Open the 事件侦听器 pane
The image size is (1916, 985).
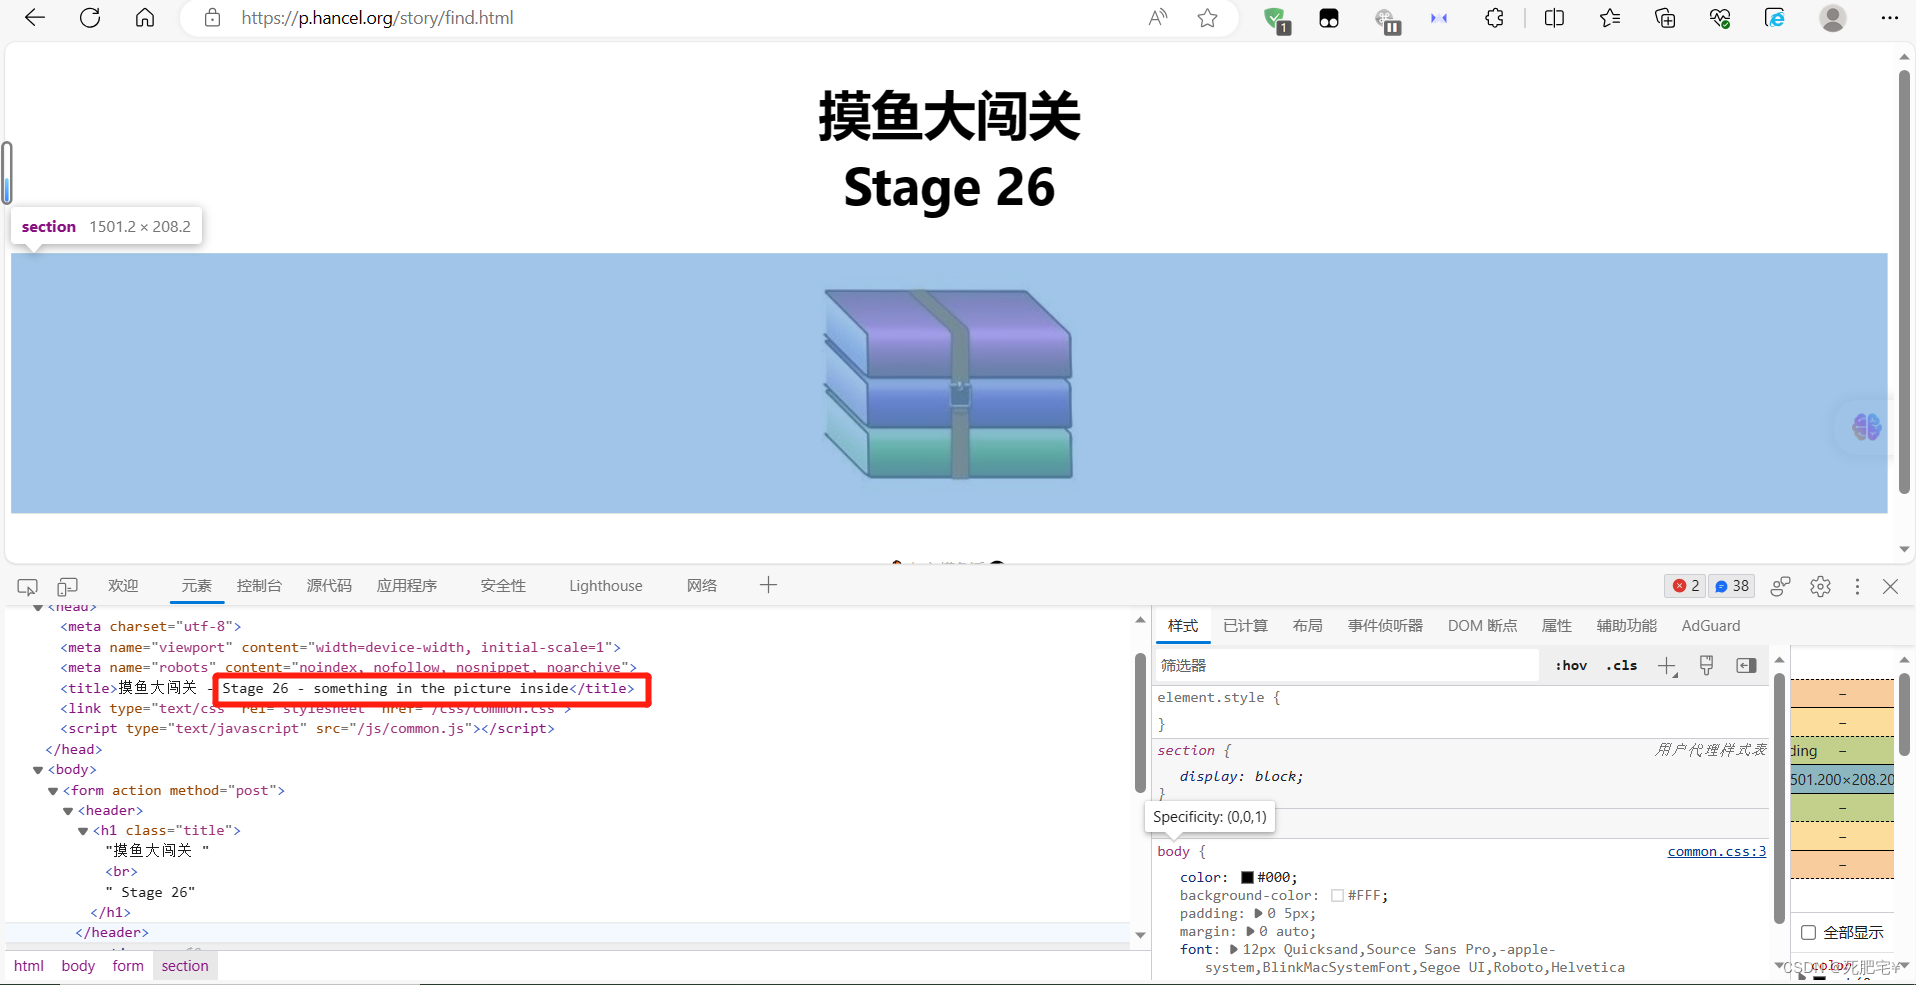tap(1385, 626)
